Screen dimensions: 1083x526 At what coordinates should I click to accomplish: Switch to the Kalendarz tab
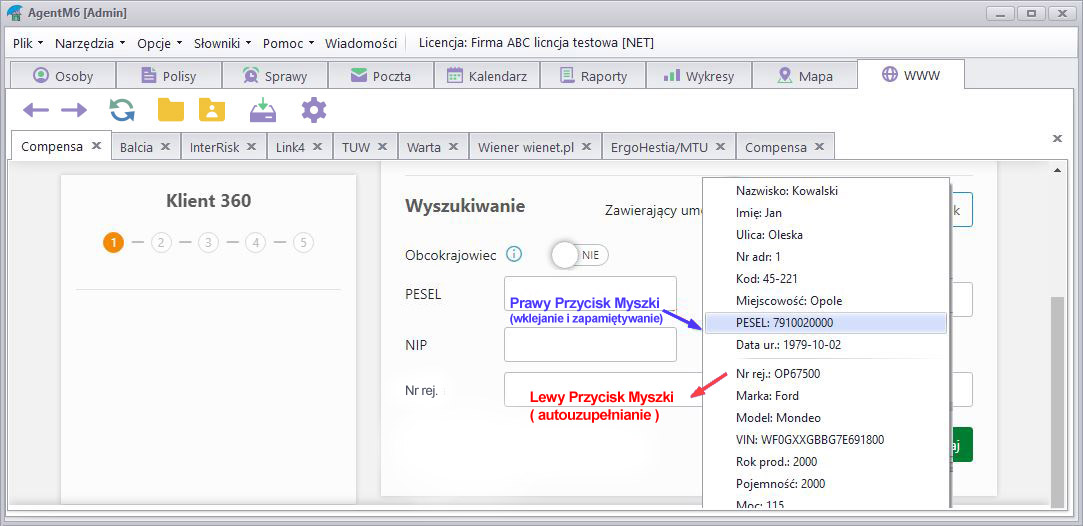coord(487,76)
